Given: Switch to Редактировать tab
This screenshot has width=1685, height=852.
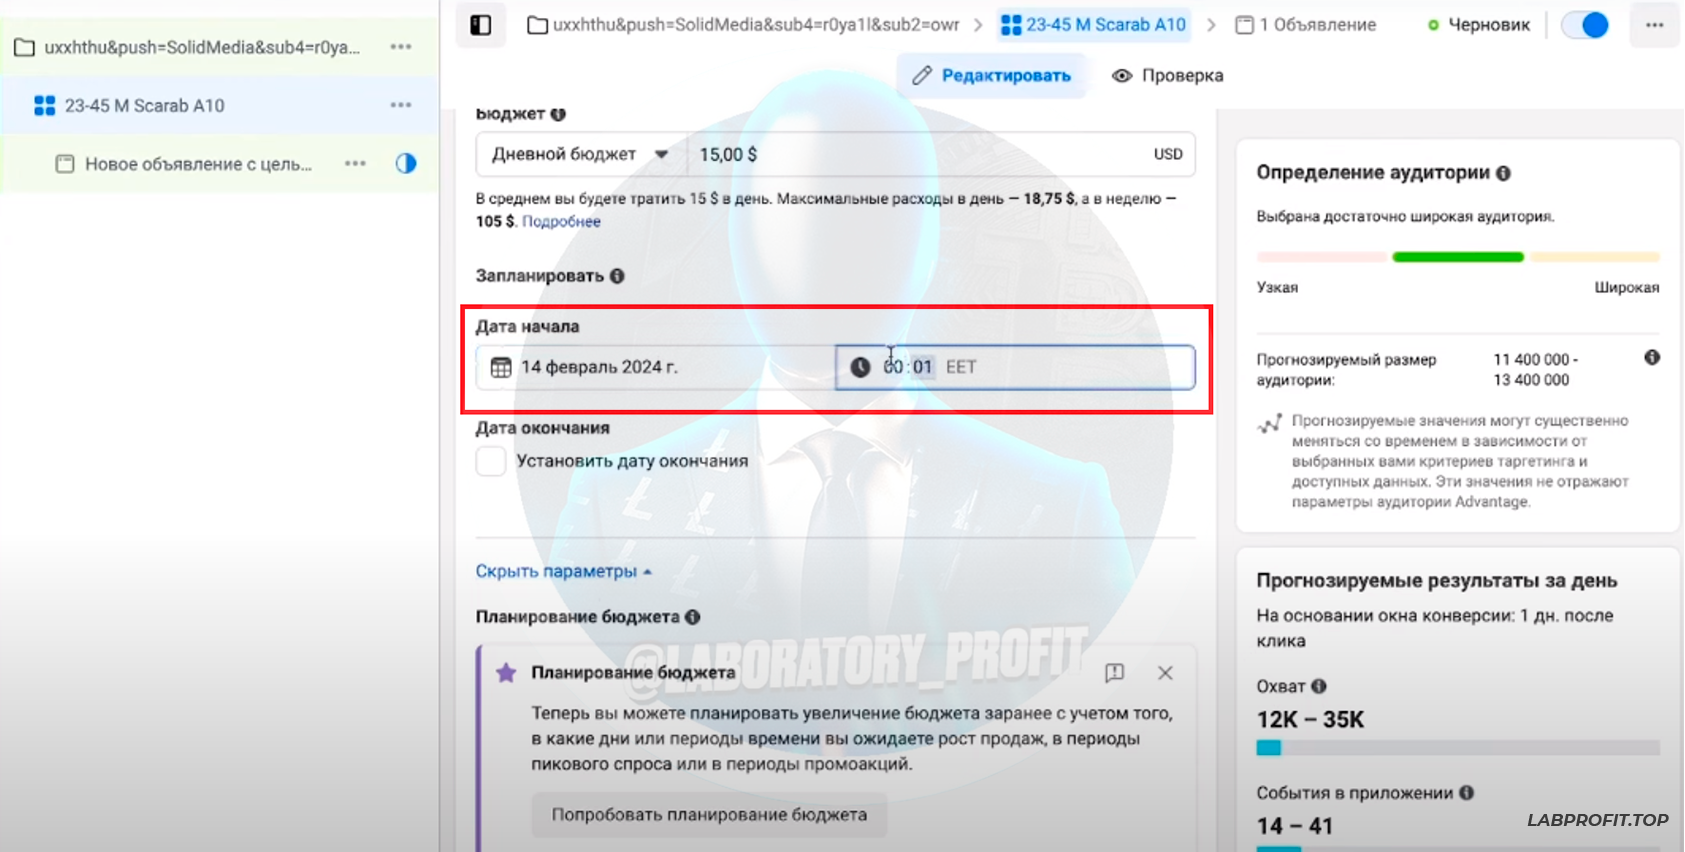Looking at the screenshot, I should pyautogui.click(x=991, y=75).
